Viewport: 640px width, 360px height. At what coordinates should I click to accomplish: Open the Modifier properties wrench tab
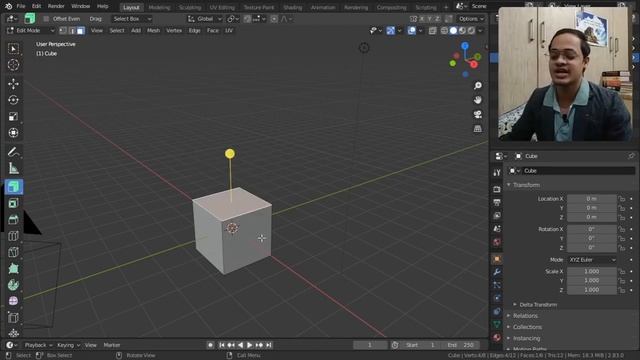(x=497, y=272)
